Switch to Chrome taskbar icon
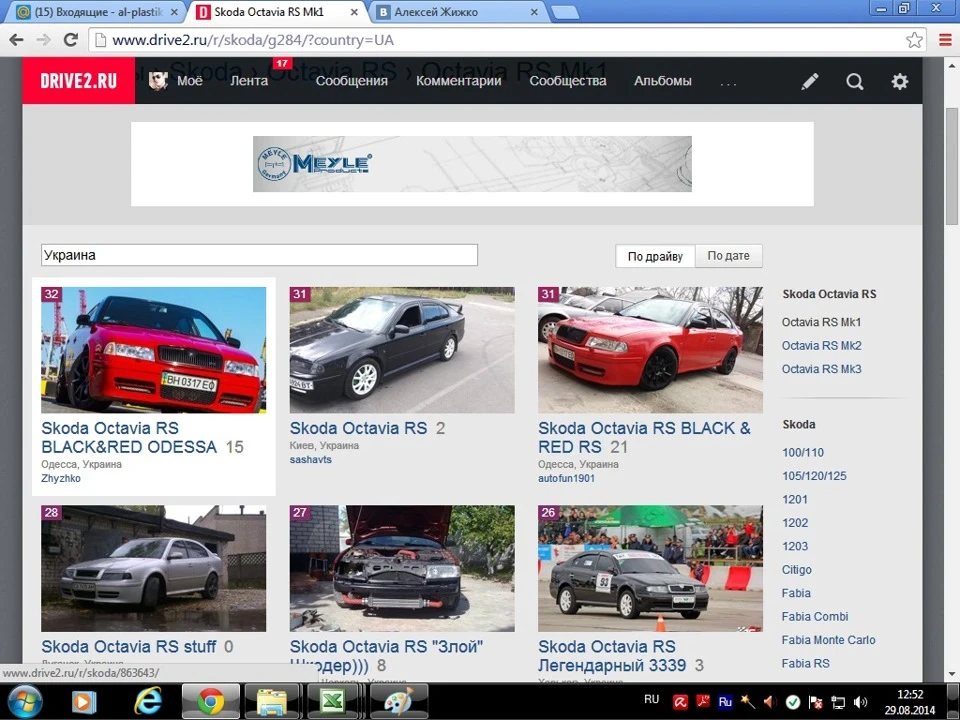Screen dimensions: 960x720 click(210, 702)
